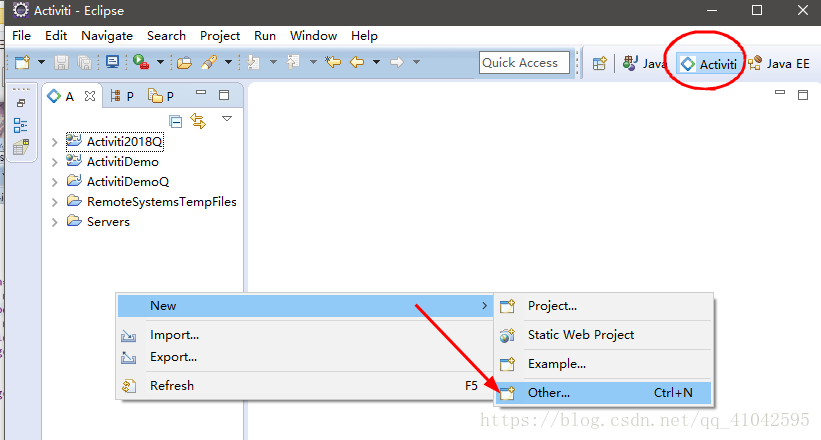This screenshot has height=440, width=821.
Task: Open the Edit menu
Action: (56, 36)
